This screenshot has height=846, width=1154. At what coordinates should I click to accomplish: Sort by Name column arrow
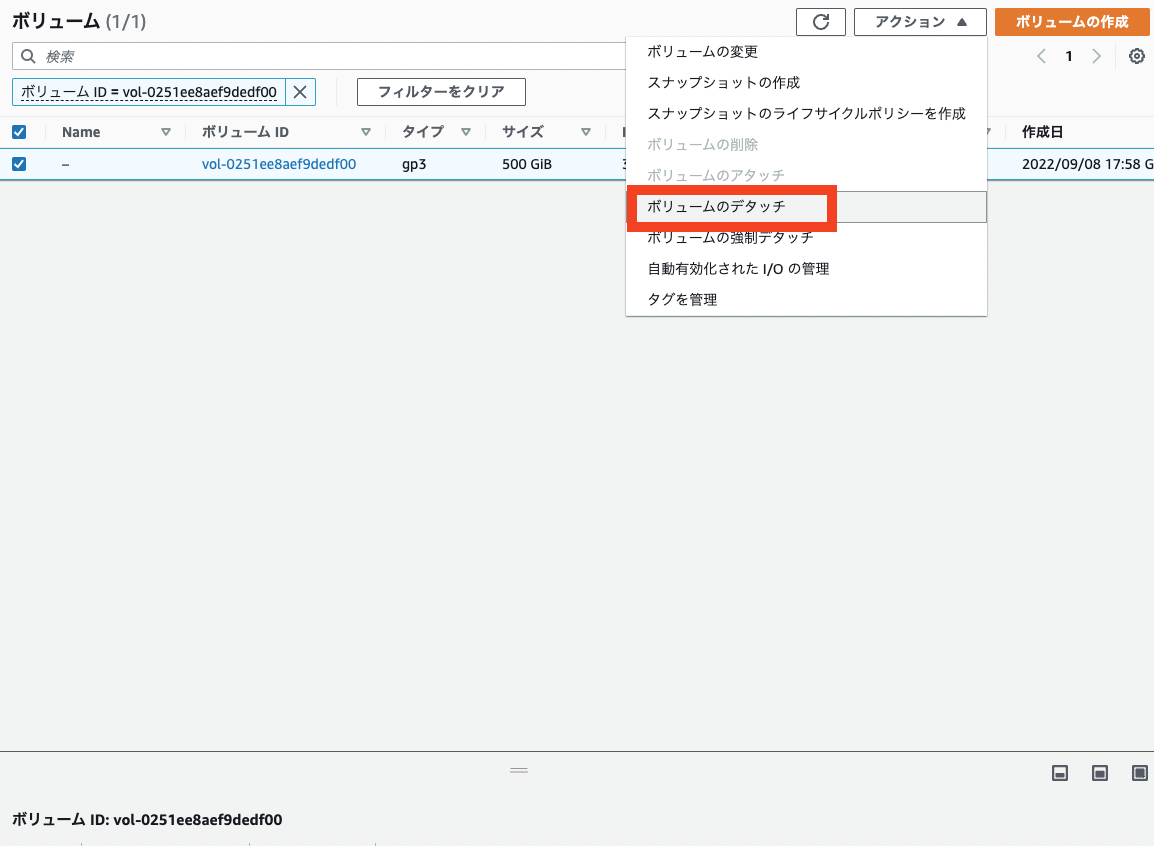(166, 132)
